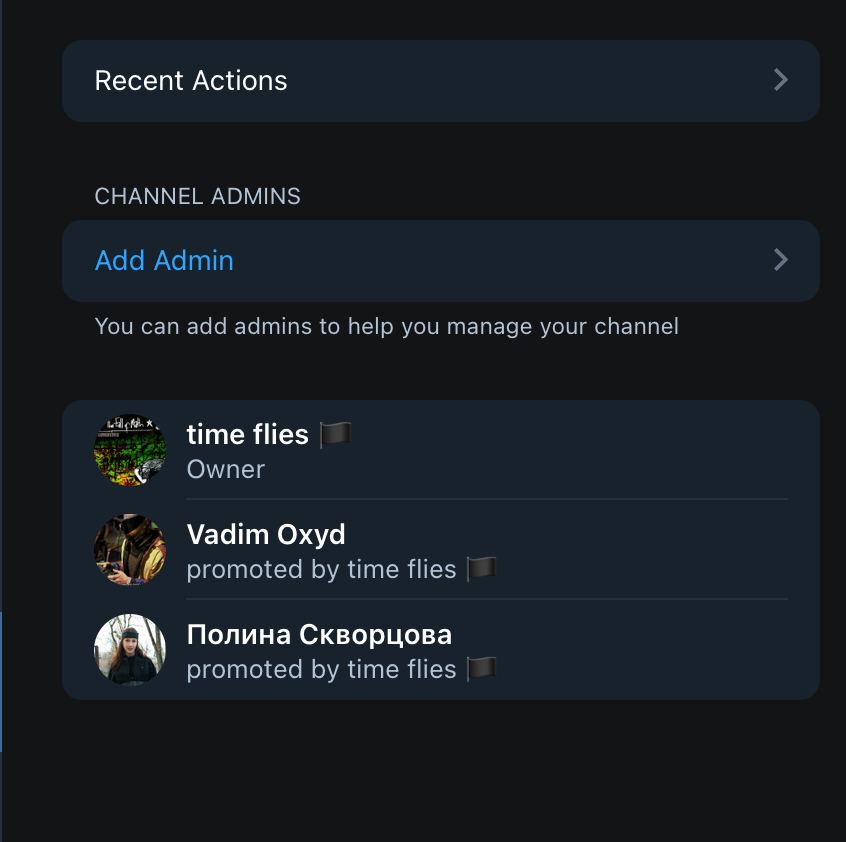Click "promoted by time flies" under Vadim Oxyd
The width and height of the screenshot is (846, 842).
tap(321, 569)
